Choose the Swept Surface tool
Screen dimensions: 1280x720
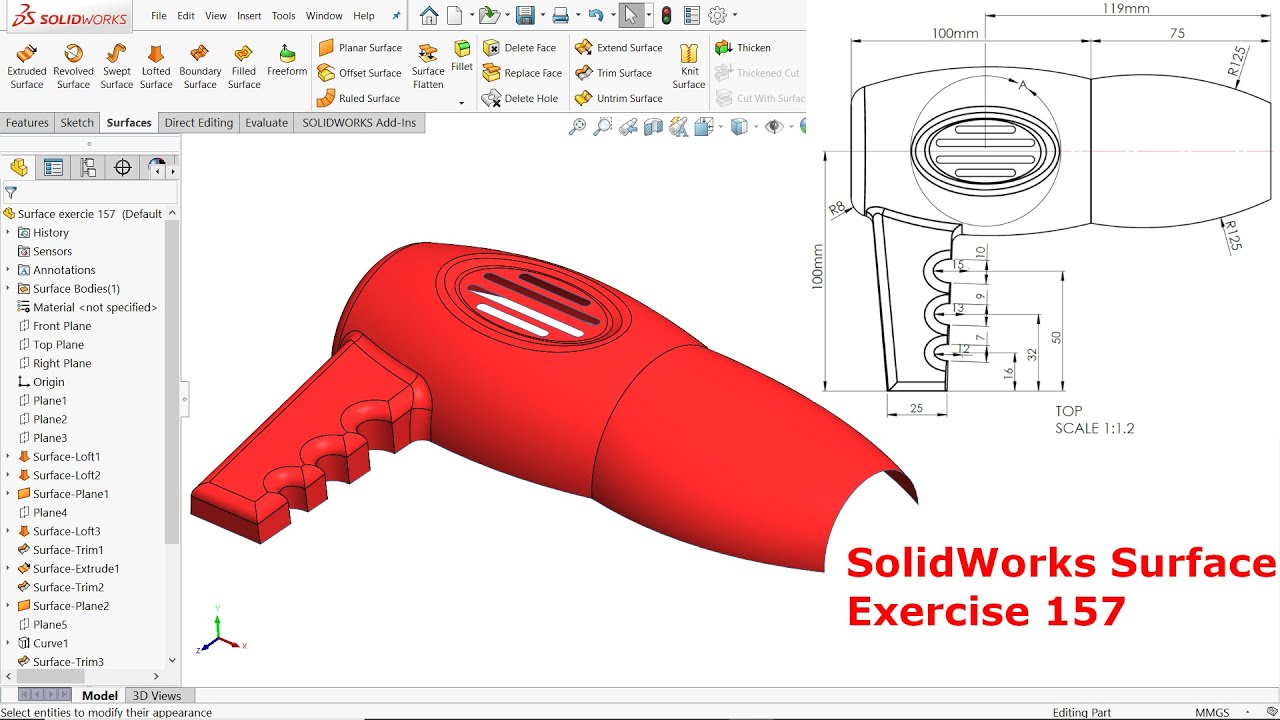117,66
